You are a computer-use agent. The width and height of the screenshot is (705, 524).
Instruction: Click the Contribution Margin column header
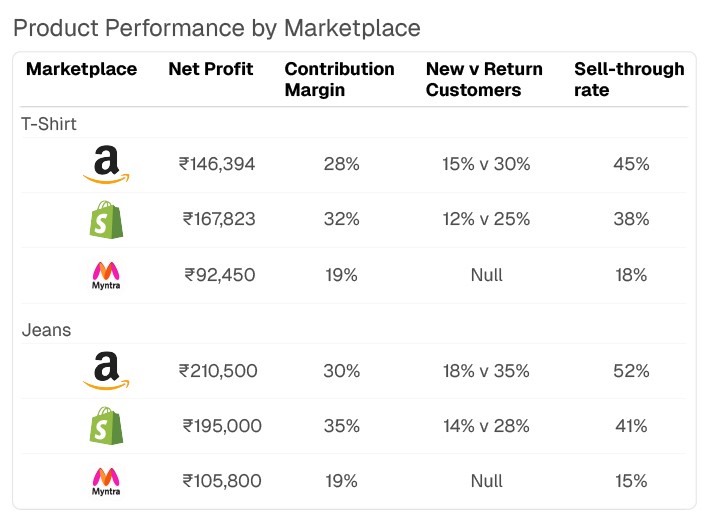click(x=339, y=79)
